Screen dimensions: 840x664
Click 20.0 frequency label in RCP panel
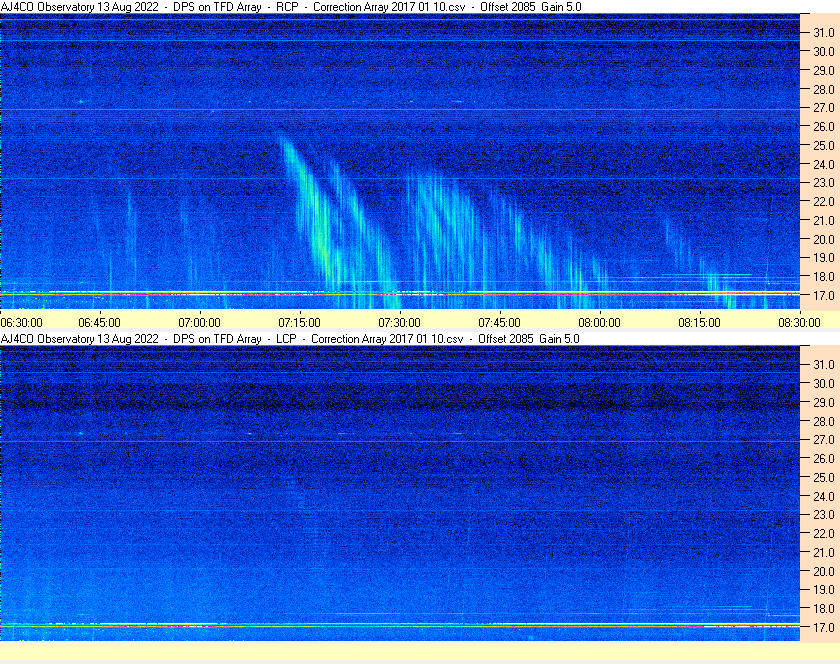(824, 239)
